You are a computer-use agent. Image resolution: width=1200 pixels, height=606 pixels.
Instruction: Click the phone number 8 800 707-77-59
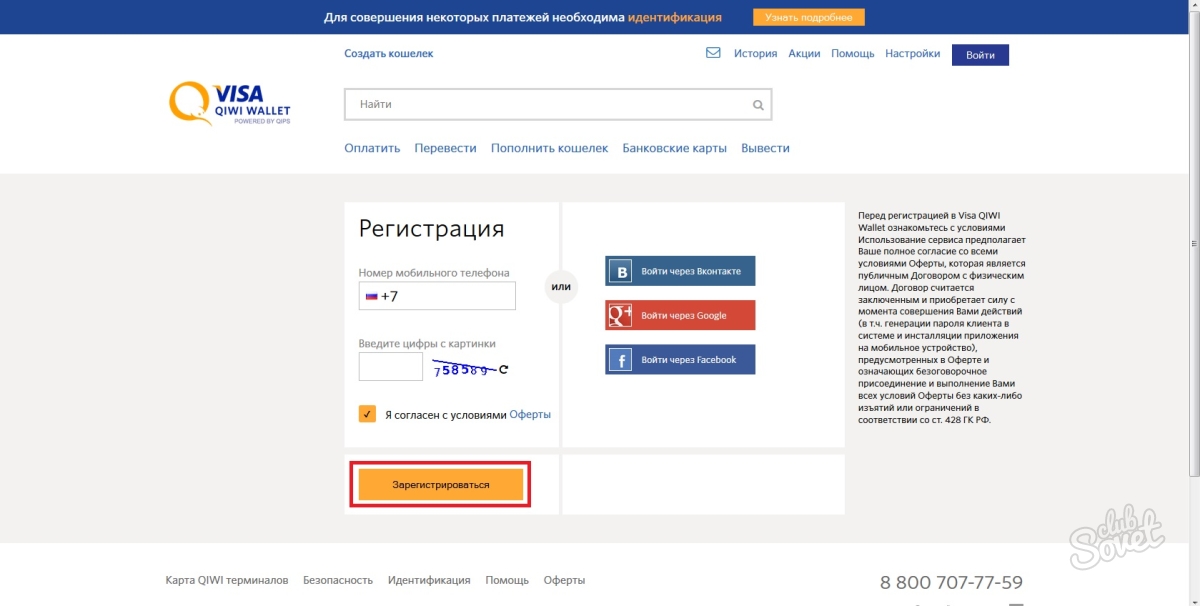click(951, 582)
